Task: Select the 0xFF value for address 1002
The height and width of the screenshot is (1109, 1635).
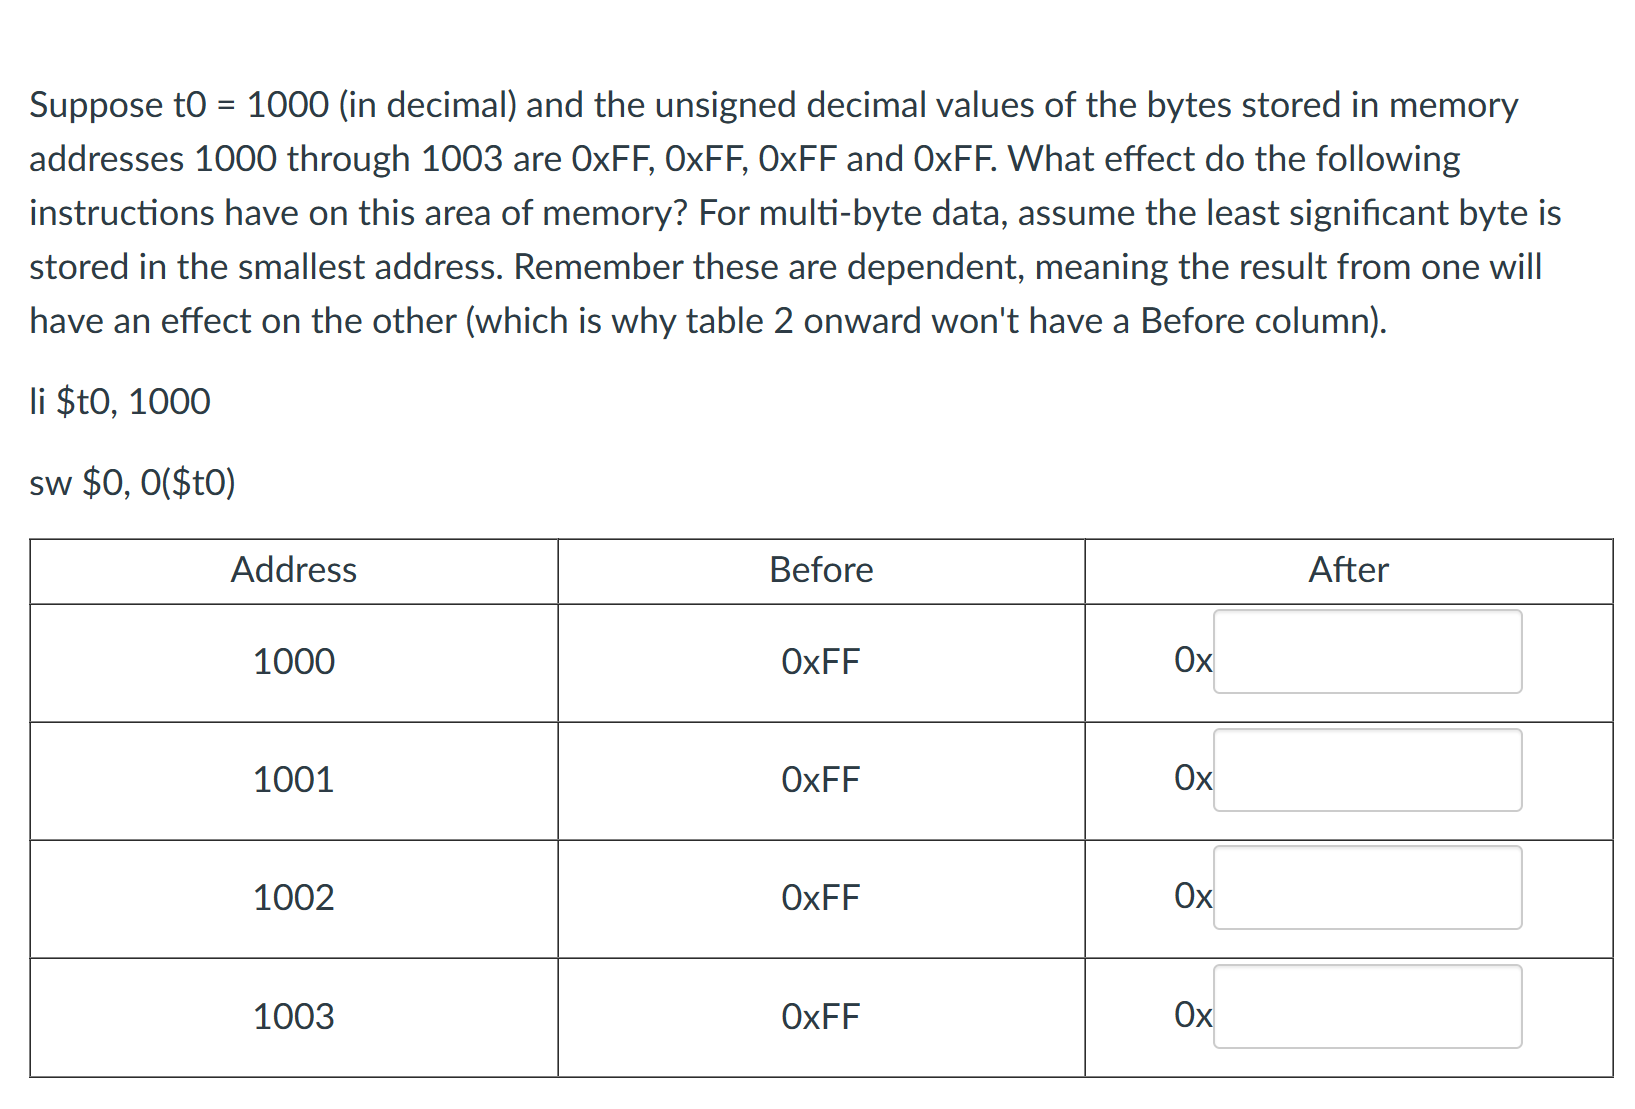Action: tap(820, 897)
